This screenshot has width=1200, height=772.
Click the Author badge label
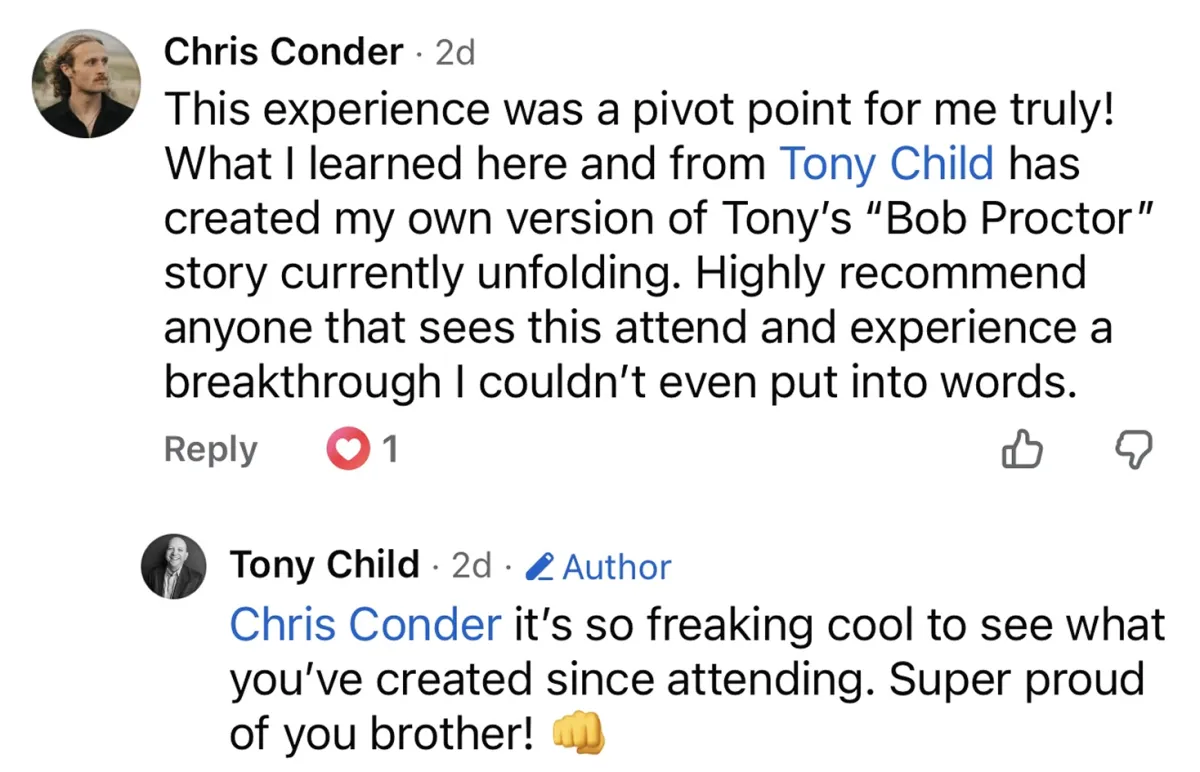(616, 567)
